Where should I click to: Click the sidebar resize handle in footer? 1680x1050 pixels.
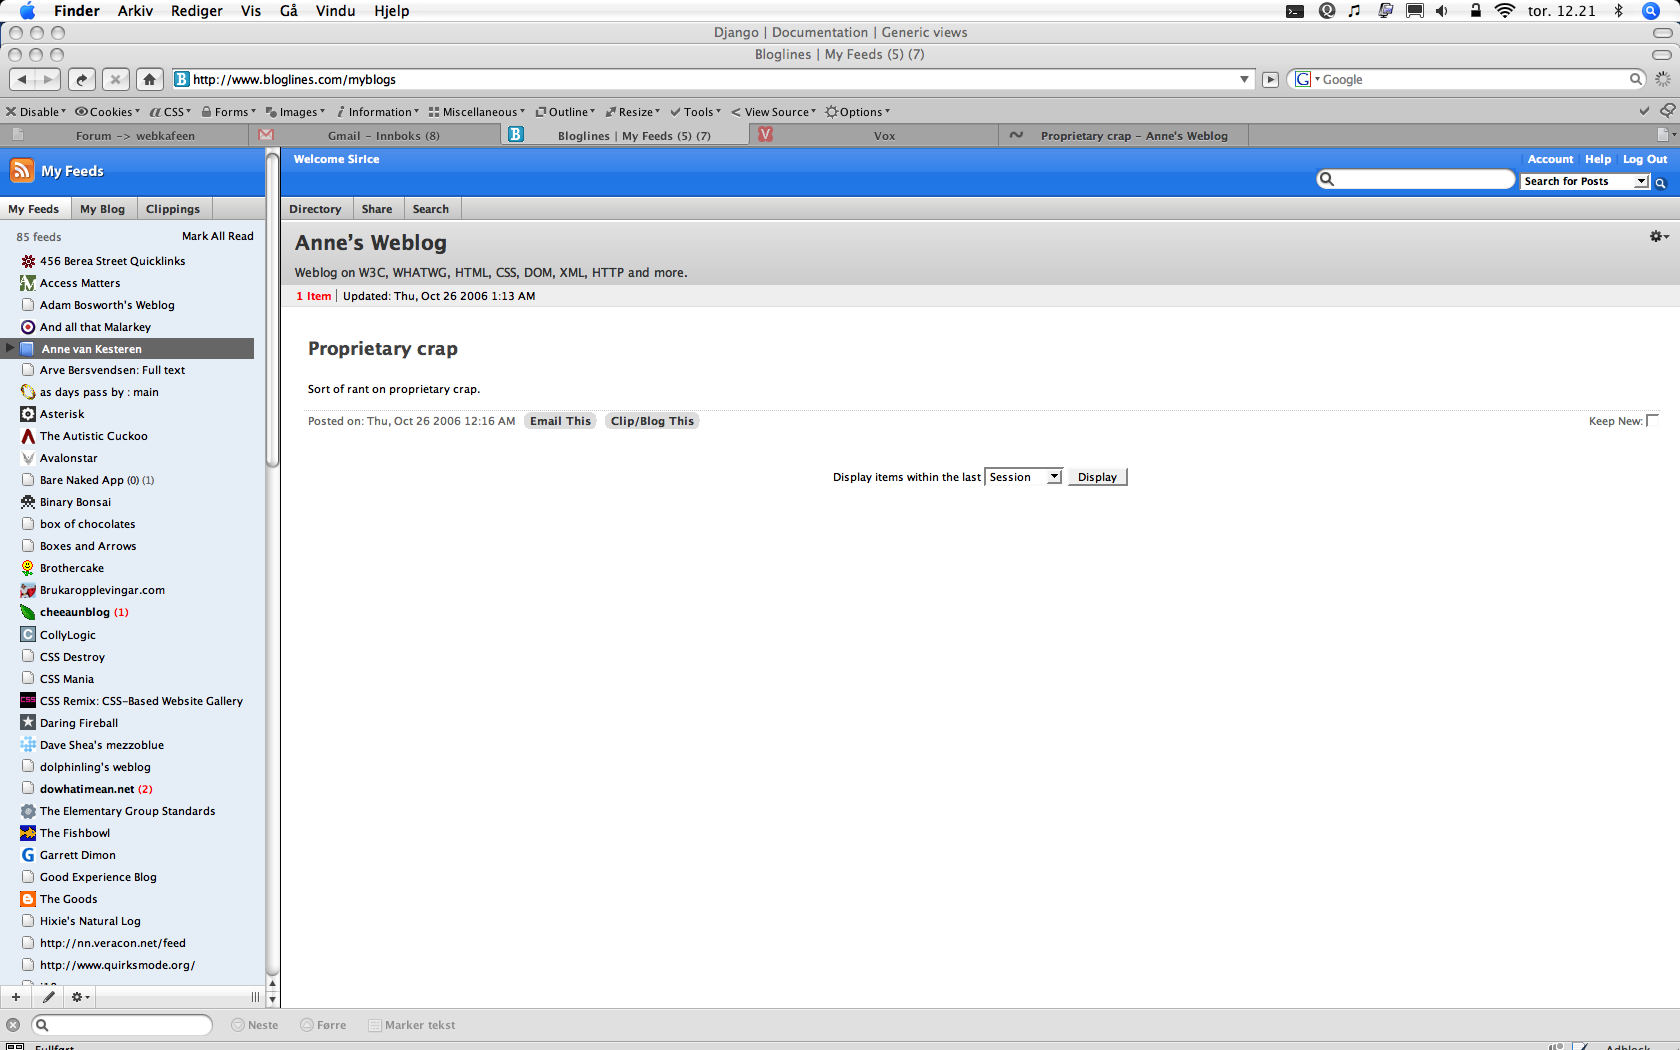[x=255, y=997]
